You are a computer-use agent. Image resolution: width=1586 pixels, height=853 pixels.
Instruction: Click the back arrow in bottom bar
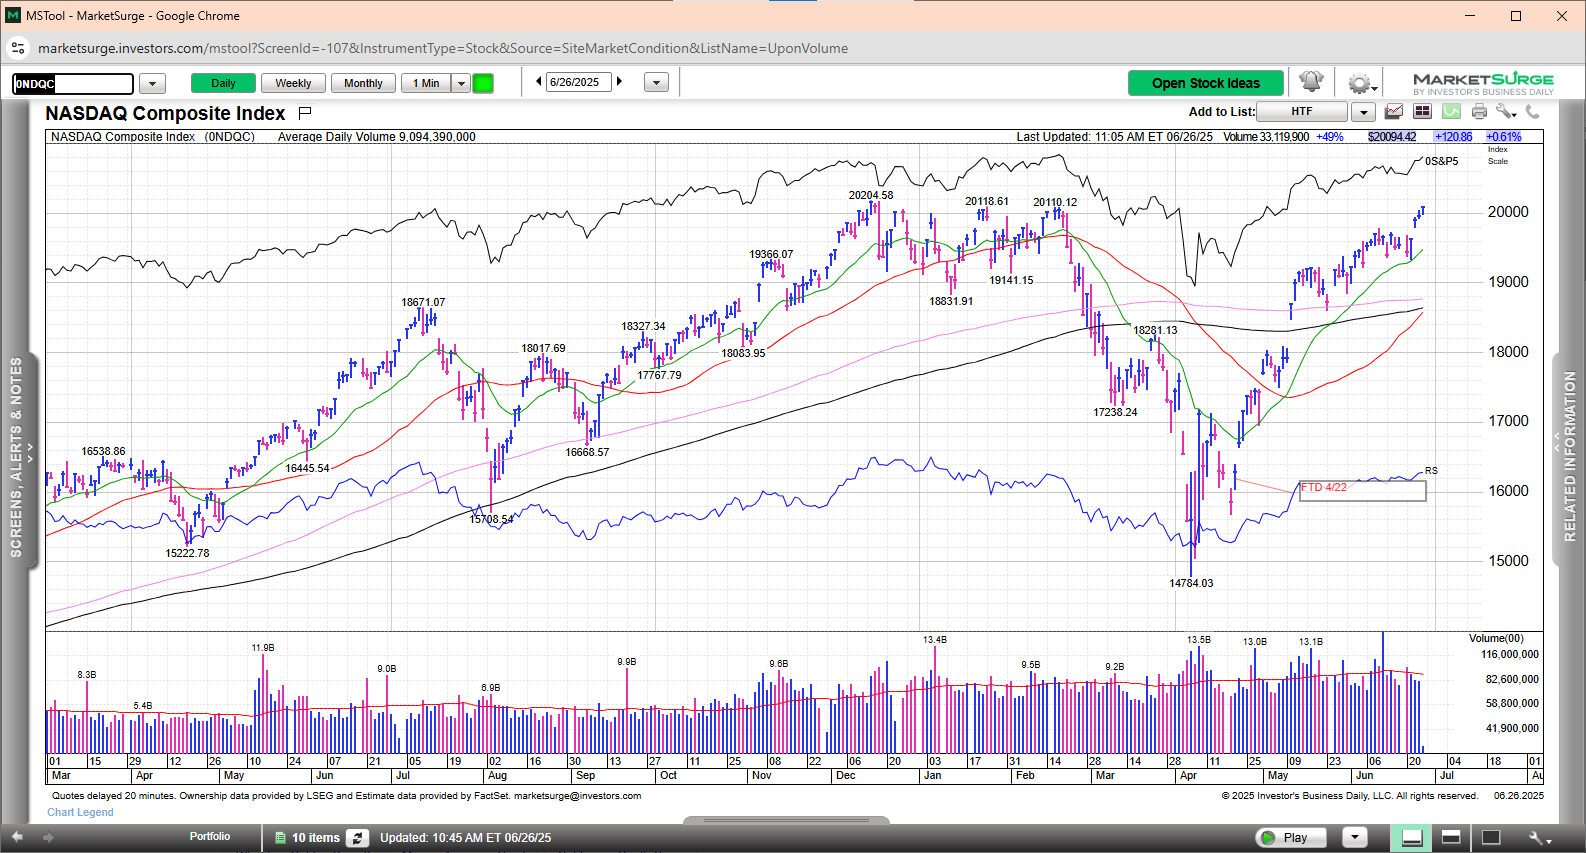17,837
